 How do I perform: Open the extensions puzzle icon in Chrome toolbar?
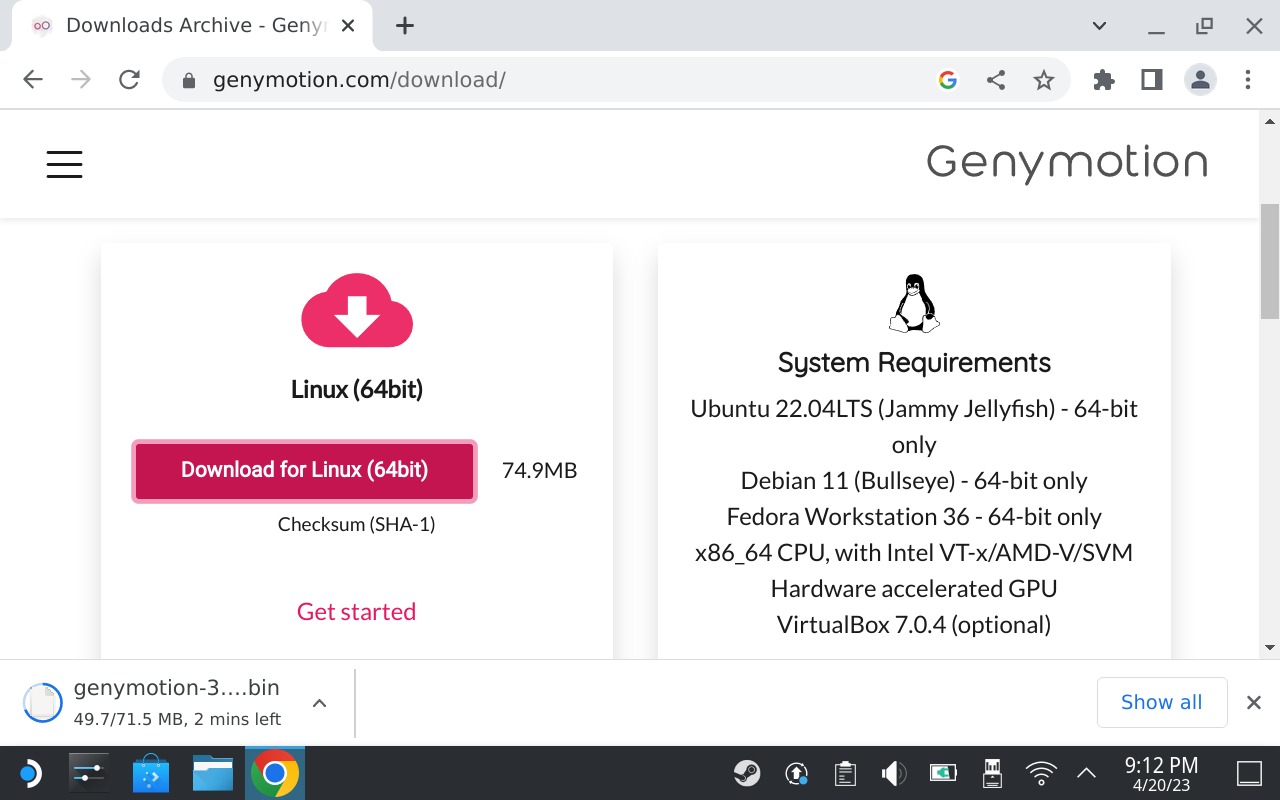(1103, 79)
